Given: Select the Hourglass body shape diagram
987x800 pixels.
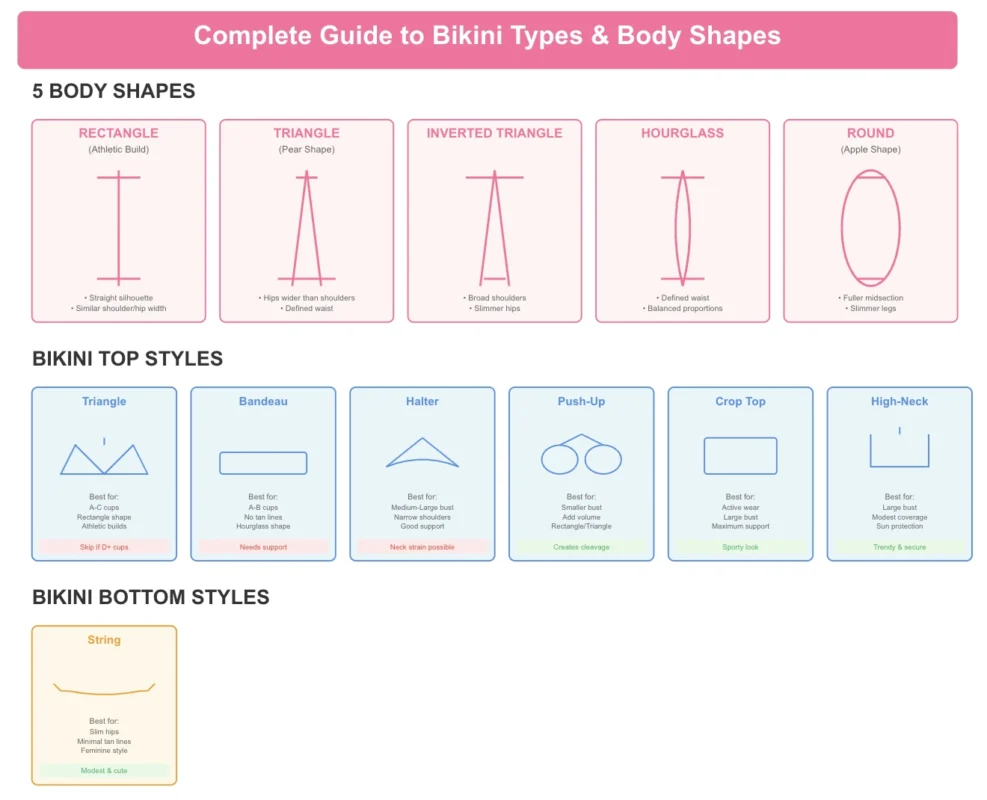Looking at the screenshot, I should pyautogui.click(x=682, y=228).
